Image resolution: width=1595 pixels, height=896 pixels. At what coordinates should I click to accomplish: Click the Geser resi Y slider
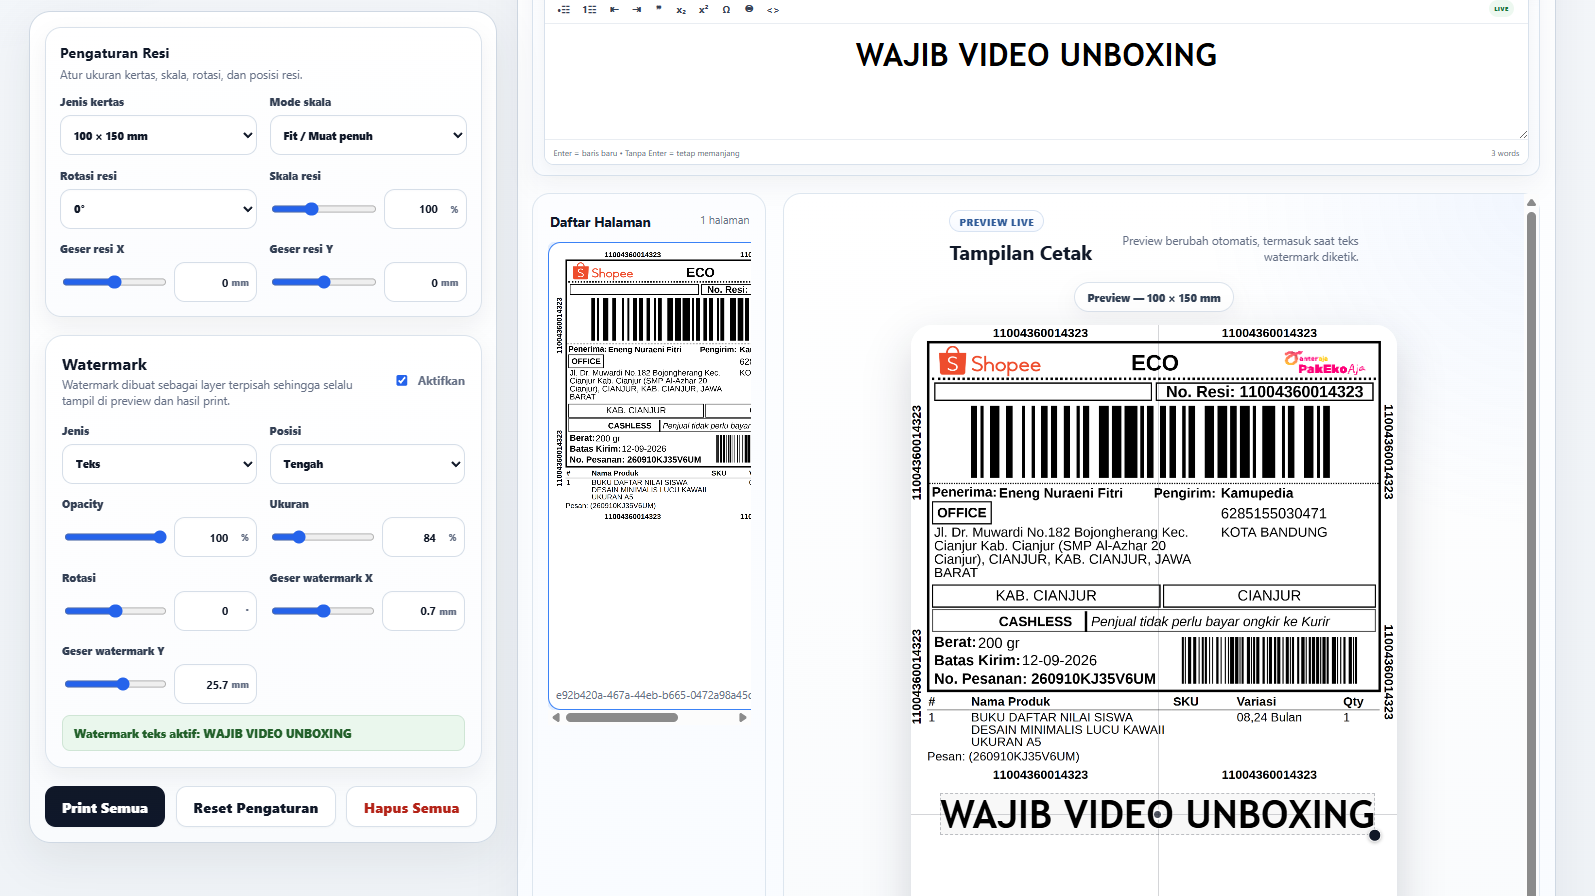(x=323, y=282)
